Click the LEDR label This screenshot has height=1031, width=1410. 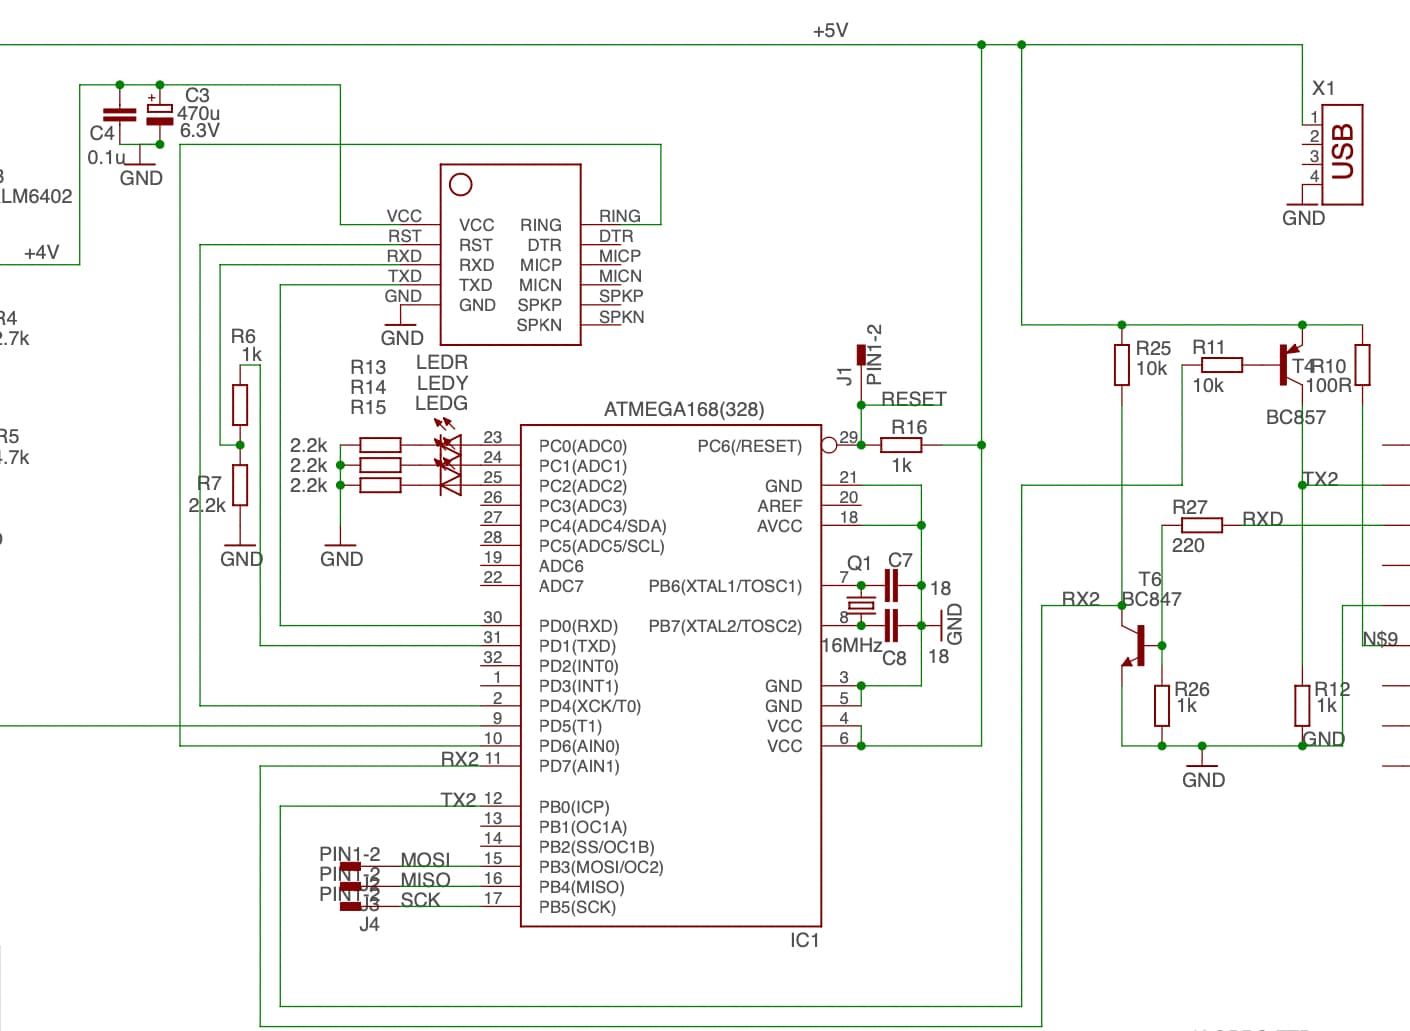click(442, 362)
